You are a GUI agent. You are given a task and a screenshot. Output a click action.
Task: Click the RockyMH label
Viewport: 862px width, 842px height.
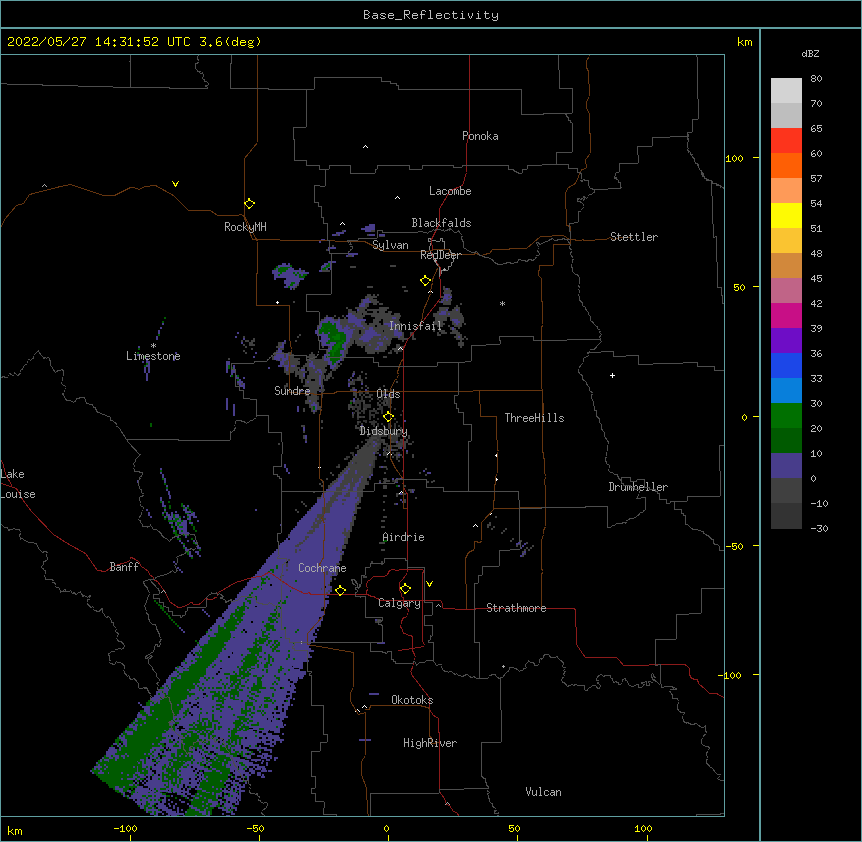245,227
